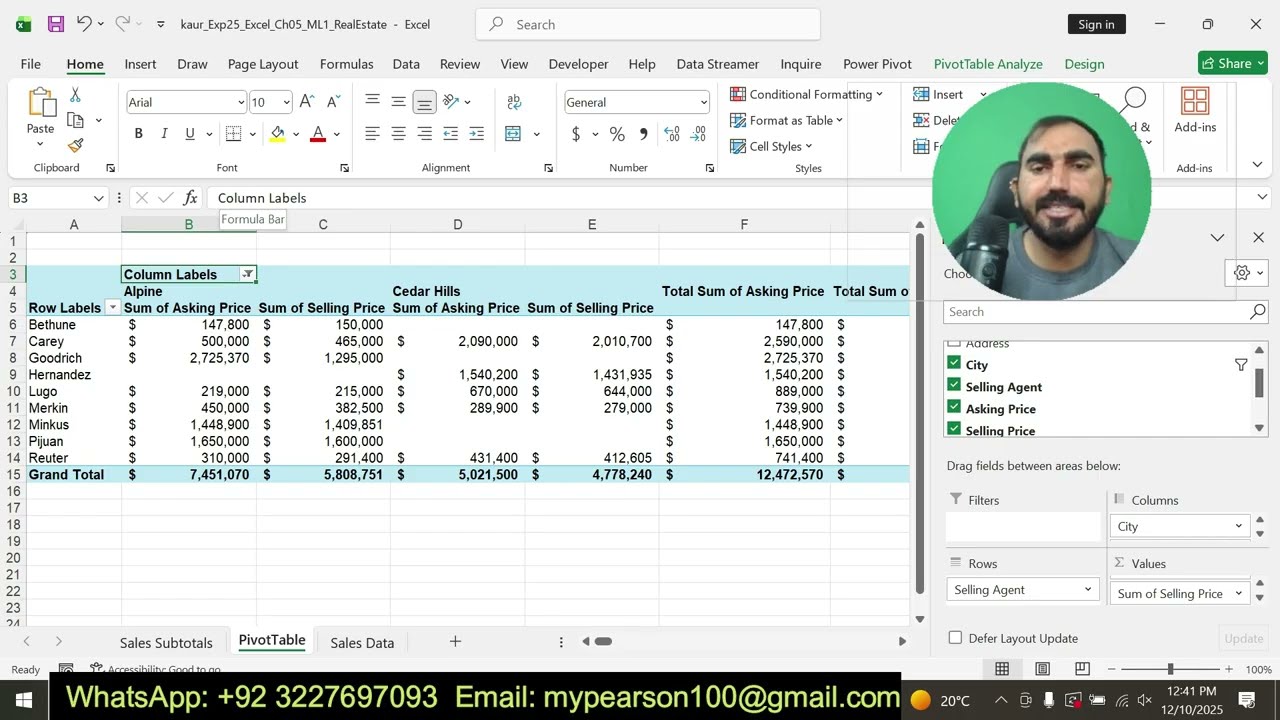Viewport: 1280px width, 720px height.
Task: Click the Borders icon
Action: [233, 134]
